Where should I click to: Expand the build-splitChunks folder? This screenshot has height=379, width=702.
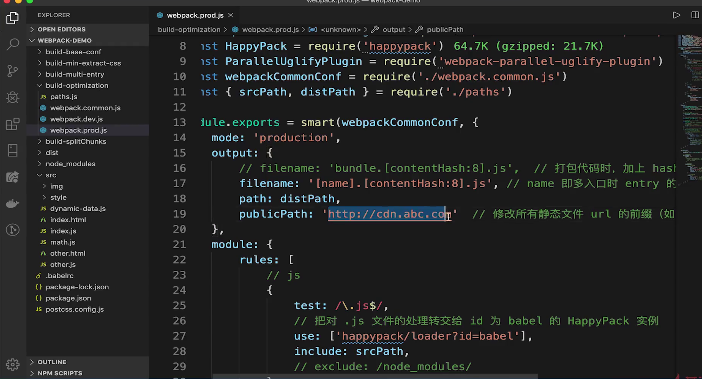click(x=76, y=141)
